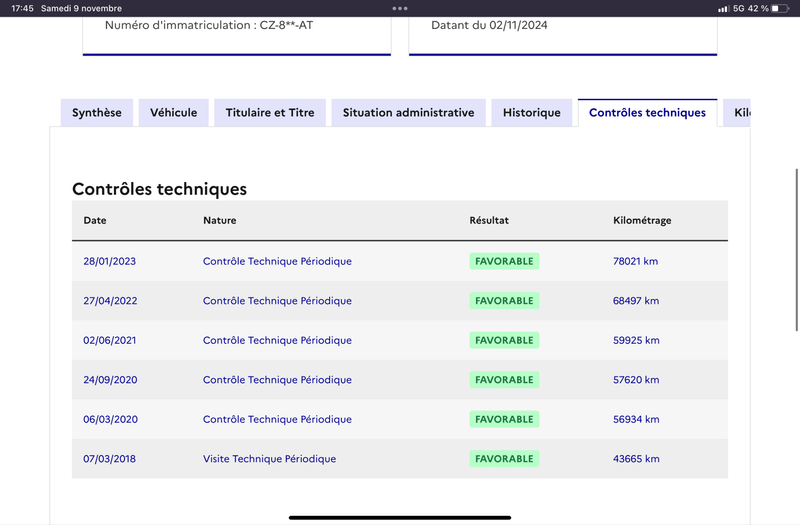Open the Titulaire et Titre tab
This screenshot has width=800, height=525.
[270, 113]
